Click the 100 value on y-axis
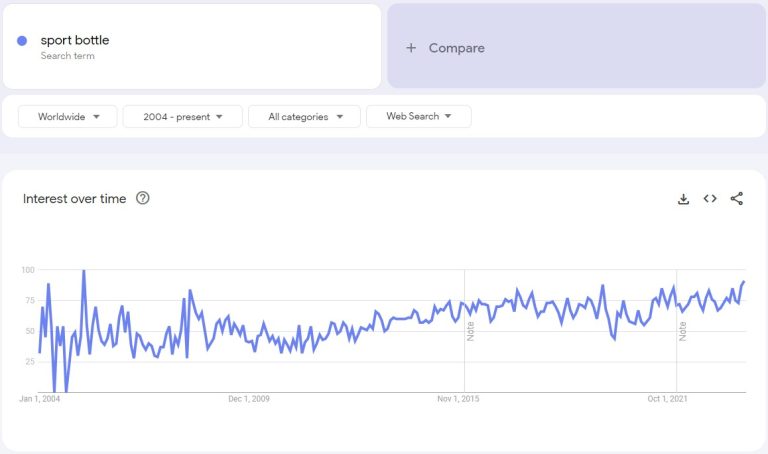 click(x=27, y=270)
